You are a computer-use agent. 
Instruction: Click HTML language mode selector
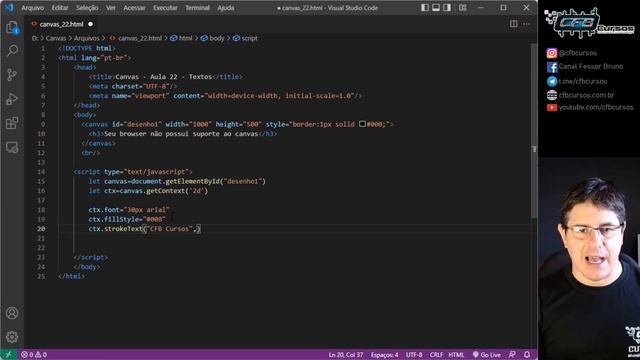456,355
